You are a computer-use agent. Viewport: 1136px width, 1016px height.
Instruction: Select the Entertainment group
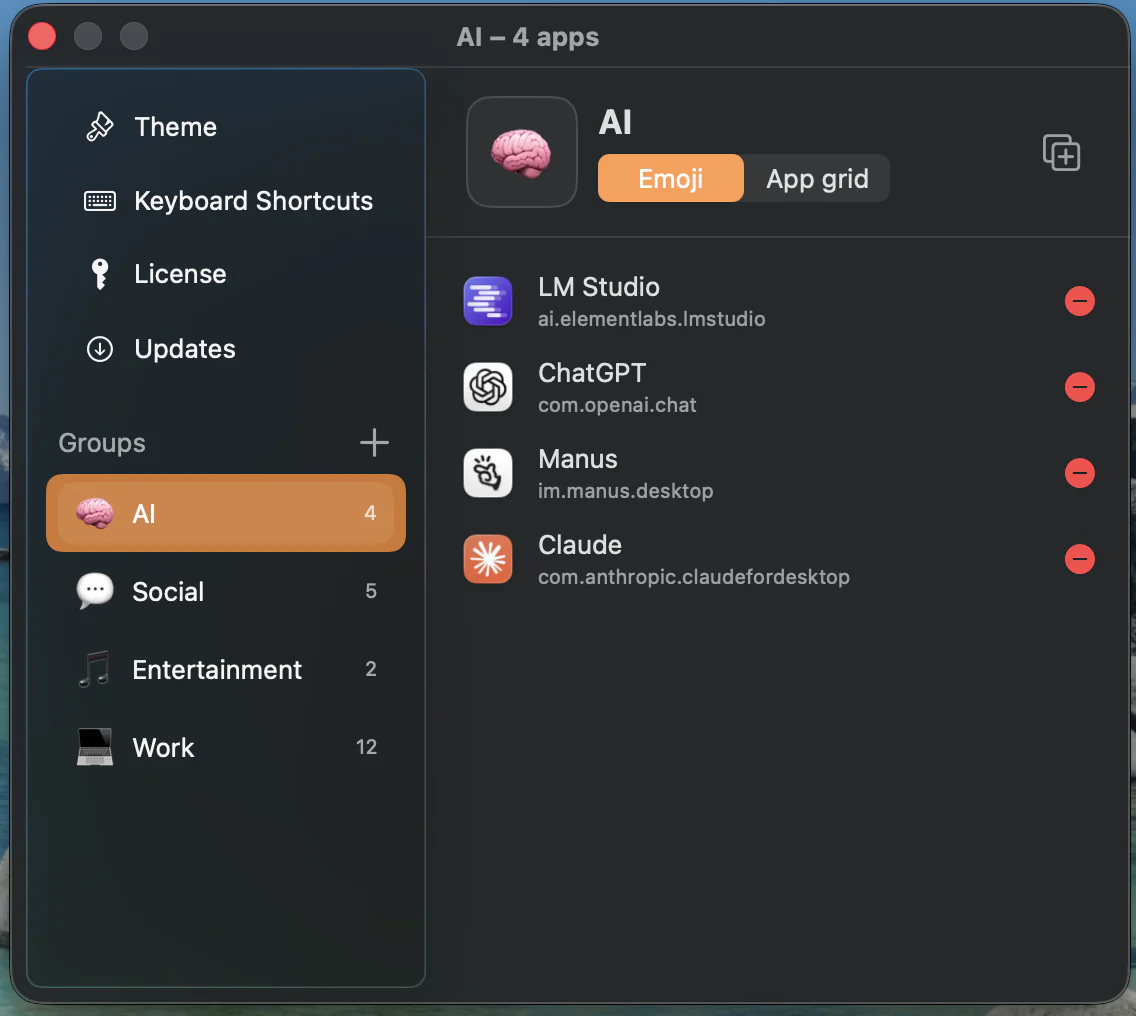point(225,669)
